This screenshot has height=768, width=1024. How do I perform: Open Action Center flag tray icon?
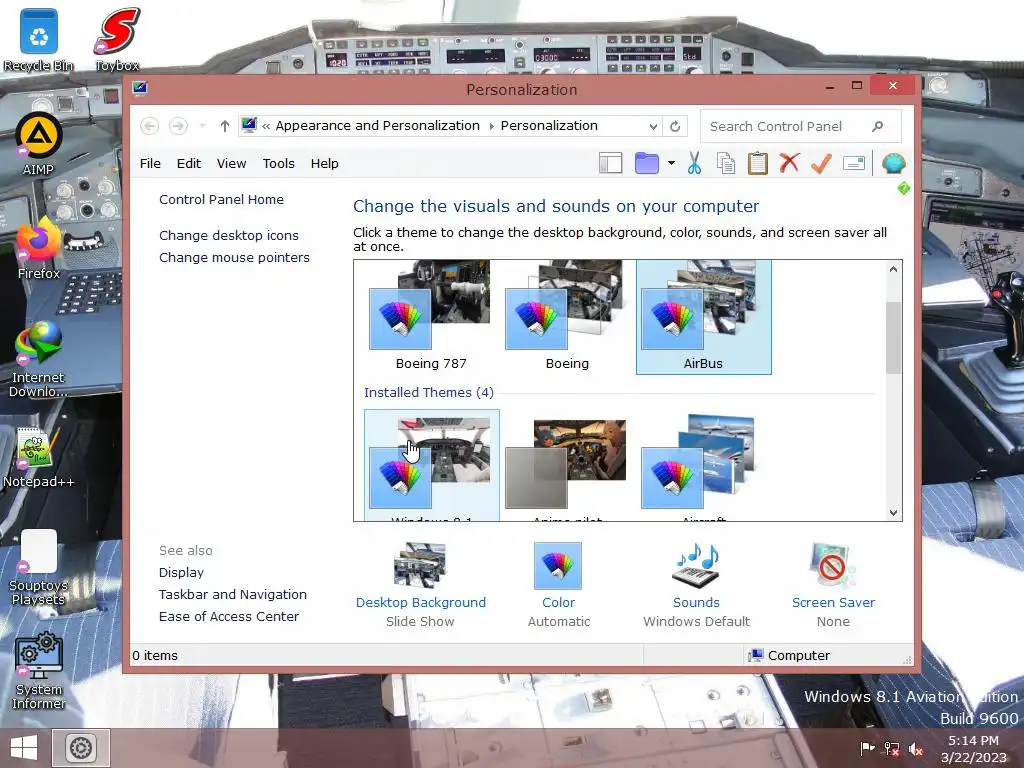tap(867, 748)
